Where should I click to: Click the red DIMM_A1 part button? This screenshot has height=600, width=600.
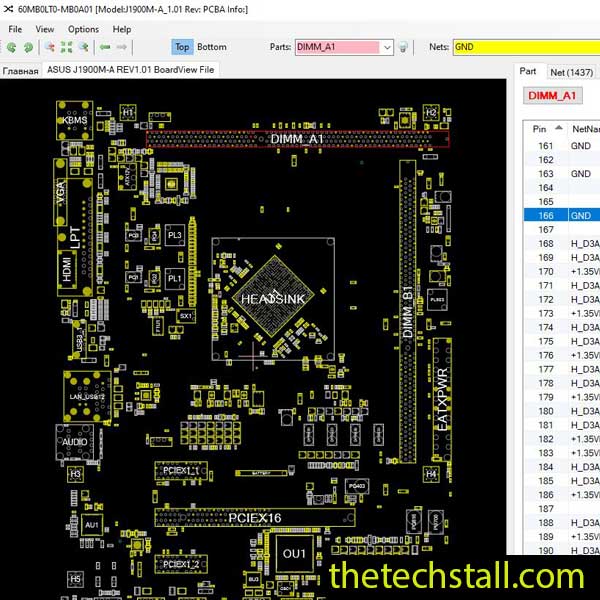[552, 96]
